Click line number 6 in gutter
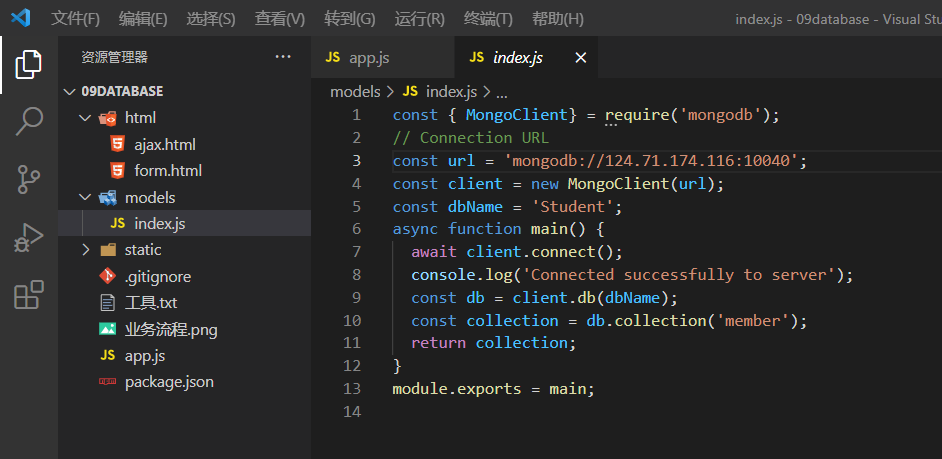Image resolution: width=942 pixels, height=459 pixels. [x=357, y=229]
